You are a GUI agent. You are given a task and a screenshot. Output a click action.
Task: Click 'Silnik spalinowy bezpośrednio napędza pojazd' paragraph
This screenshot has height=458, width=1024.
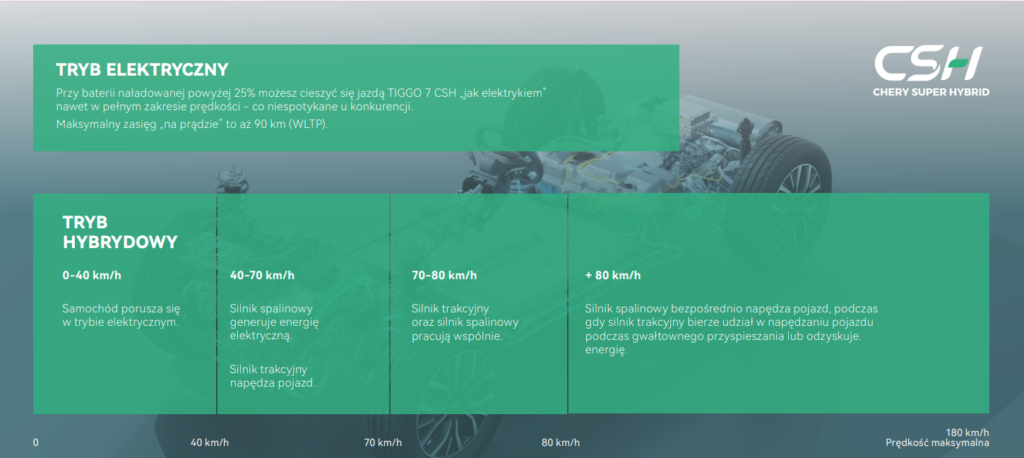coord(730,330)
